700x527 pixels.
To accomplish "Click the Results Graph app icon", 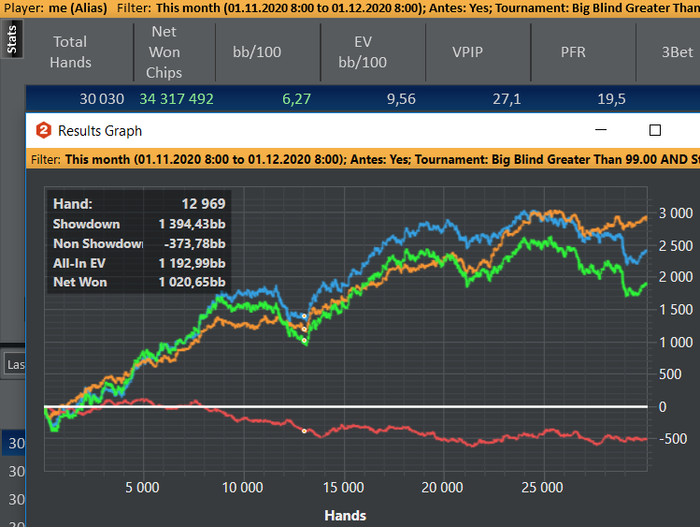I will [43, 130].
